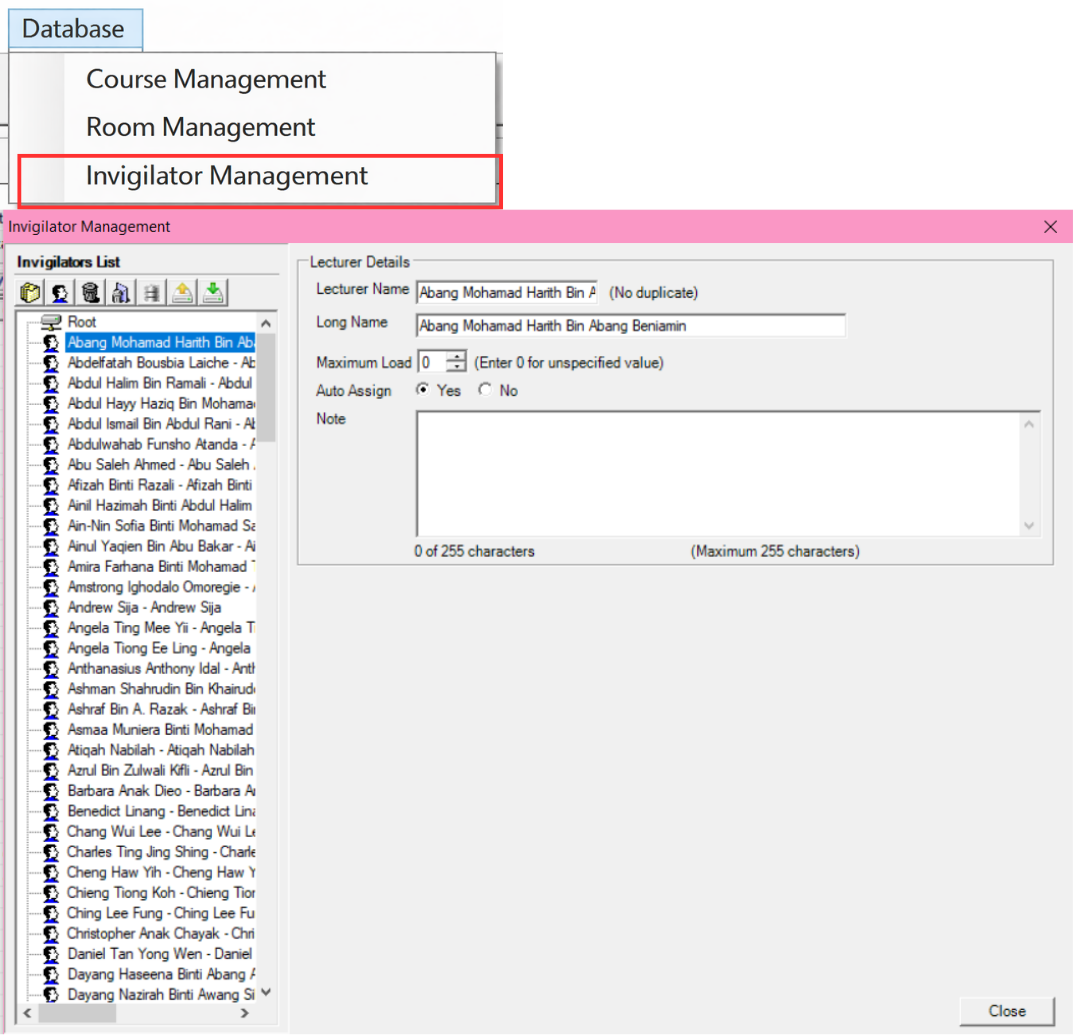Select the Root tree node label
Image resolution: width=1074 pixels, height=1035 pixels.
82,322
